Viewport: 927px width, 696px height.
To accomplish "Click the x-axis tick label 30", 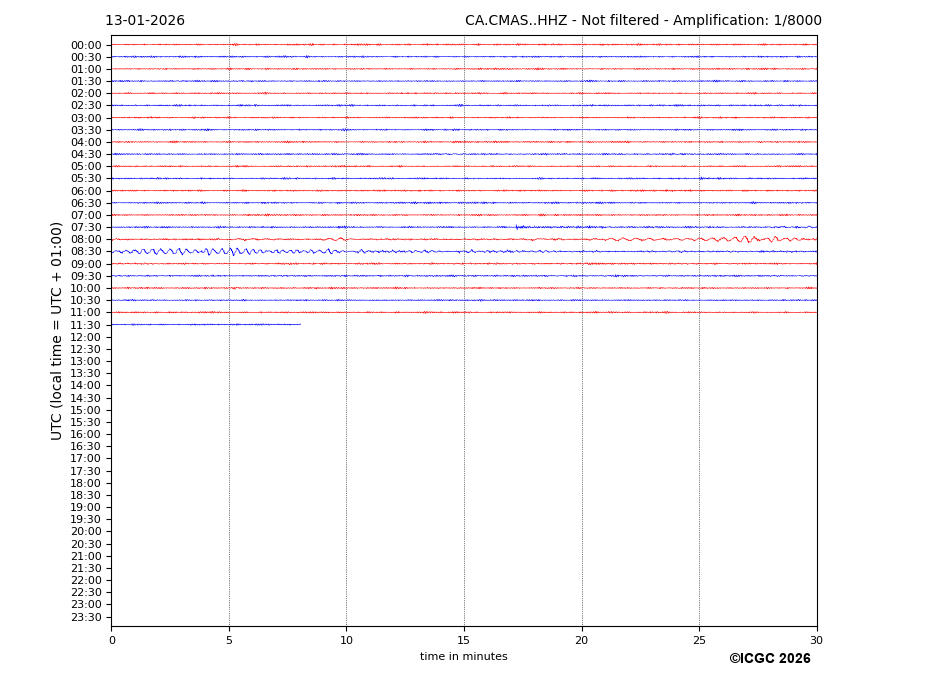I will pos(816,641).
